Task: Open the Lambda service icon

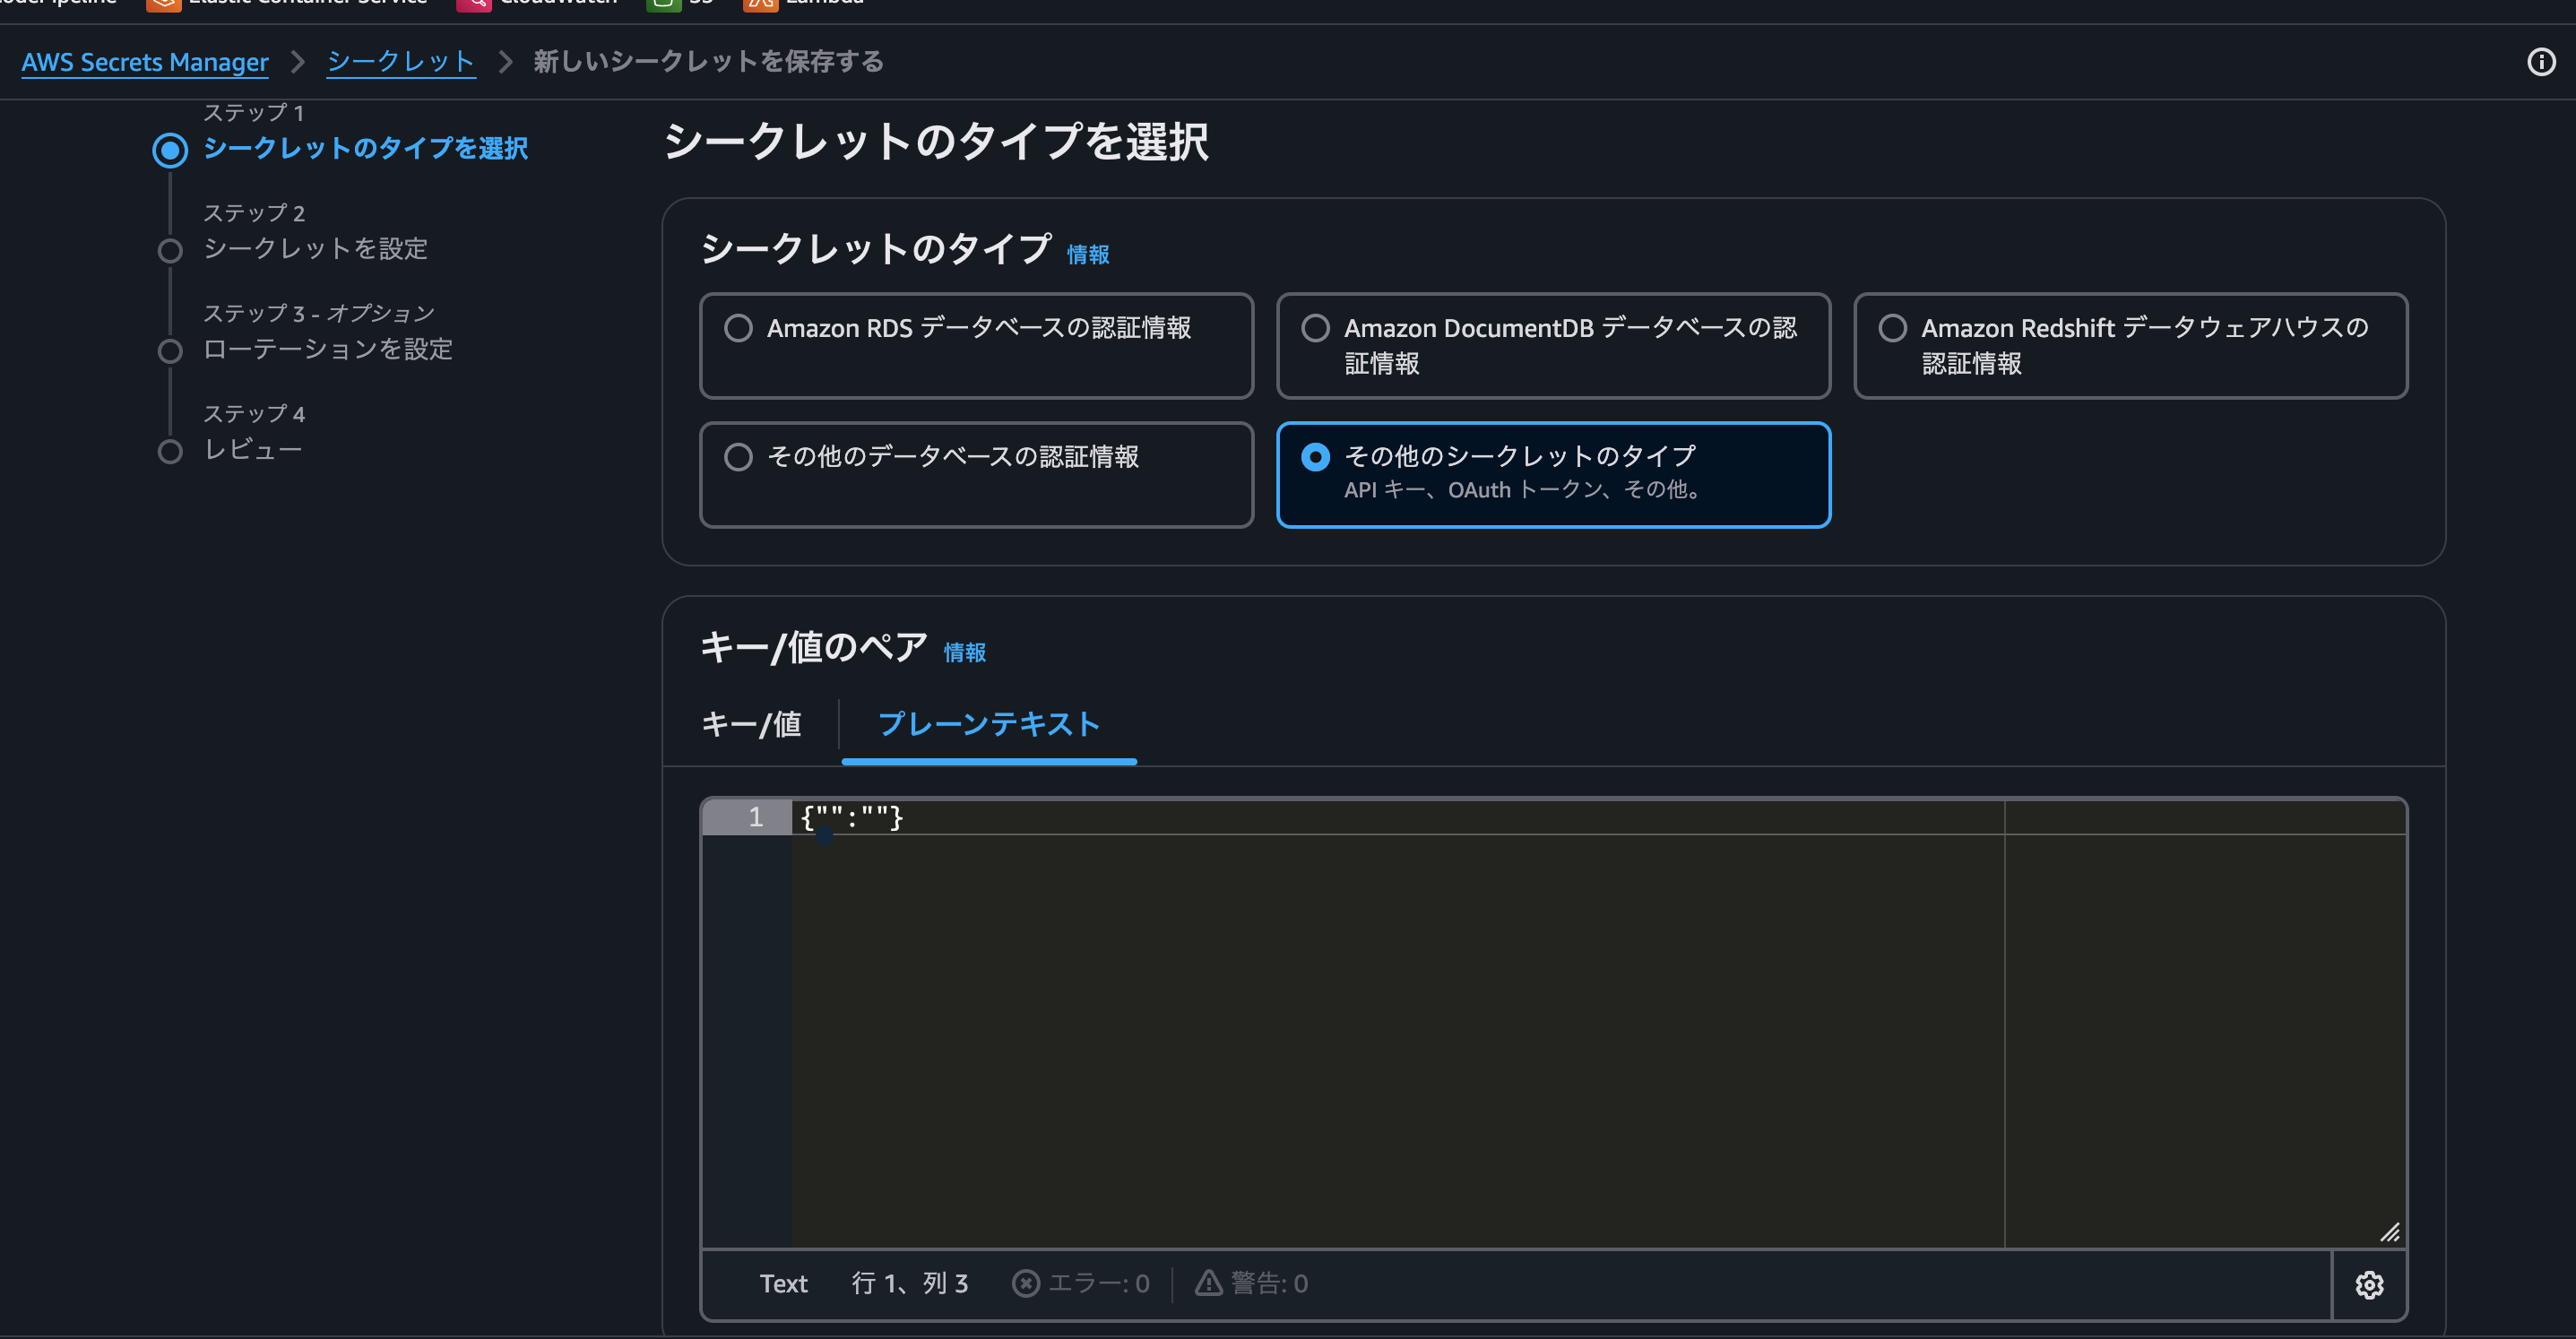Action: (x=760, y=4)
